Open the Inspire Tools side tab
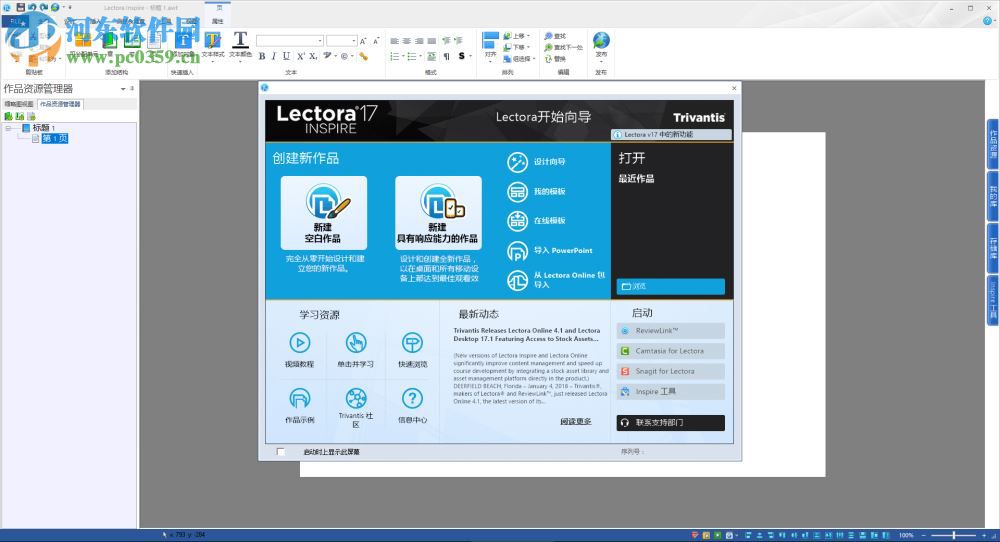Screen dimensions: 1000x542 tap(993, 300)
